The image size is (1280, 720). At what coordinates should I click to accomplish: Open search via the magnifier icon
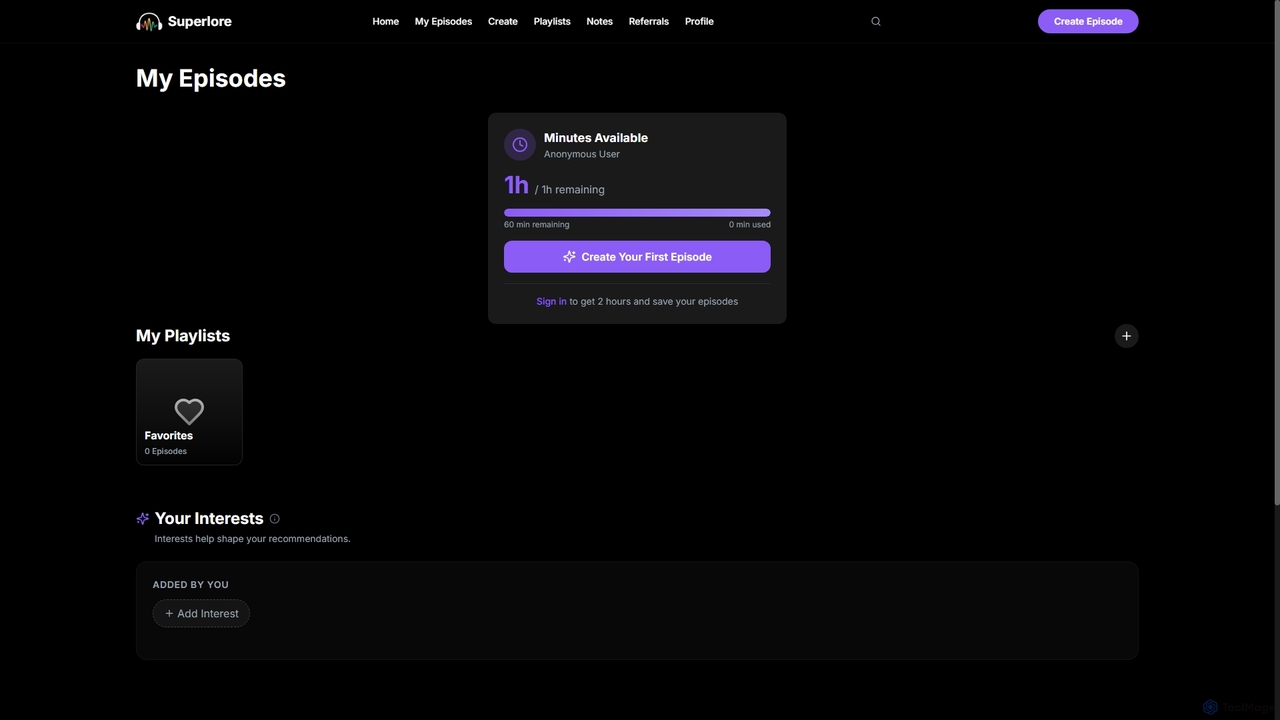pos(876,21)
